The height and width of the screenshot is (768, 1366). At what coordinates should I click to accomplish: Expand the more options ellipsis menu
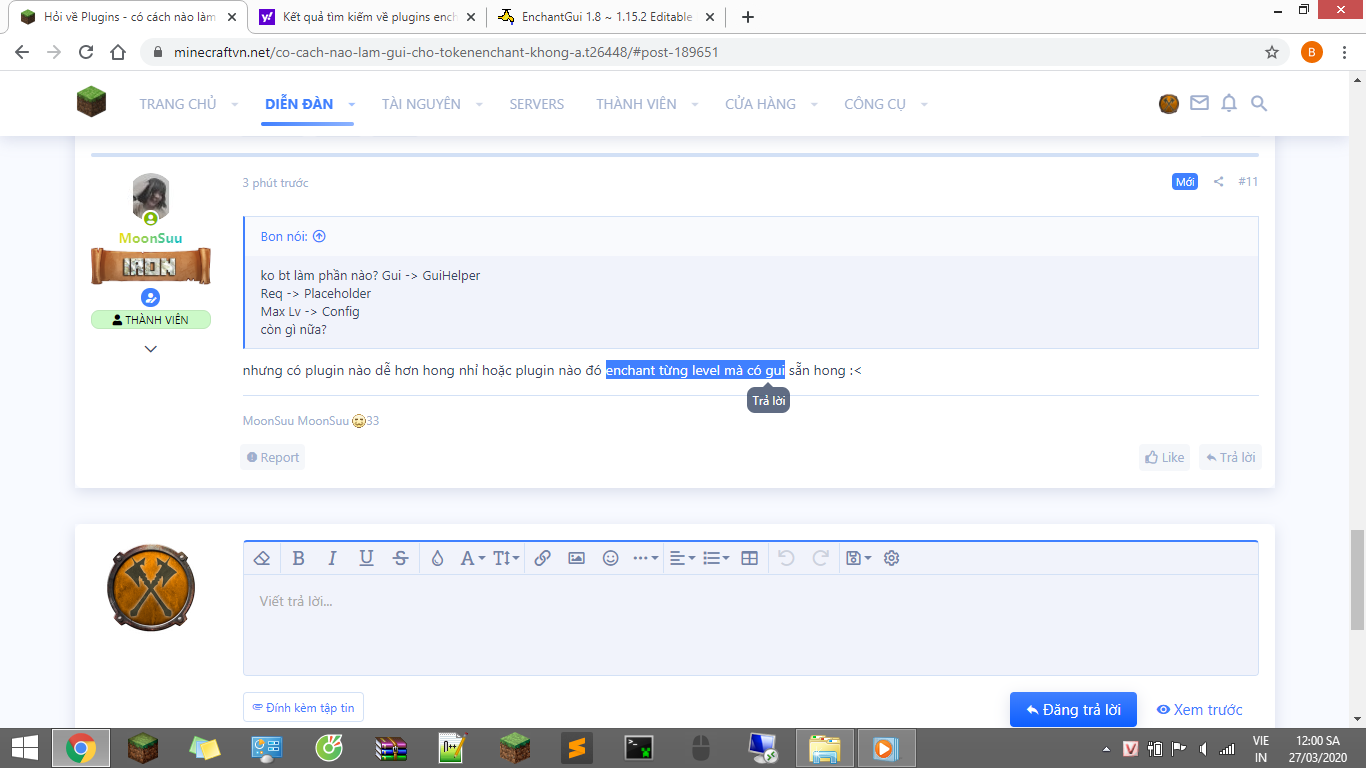click(x=646, y=558)
